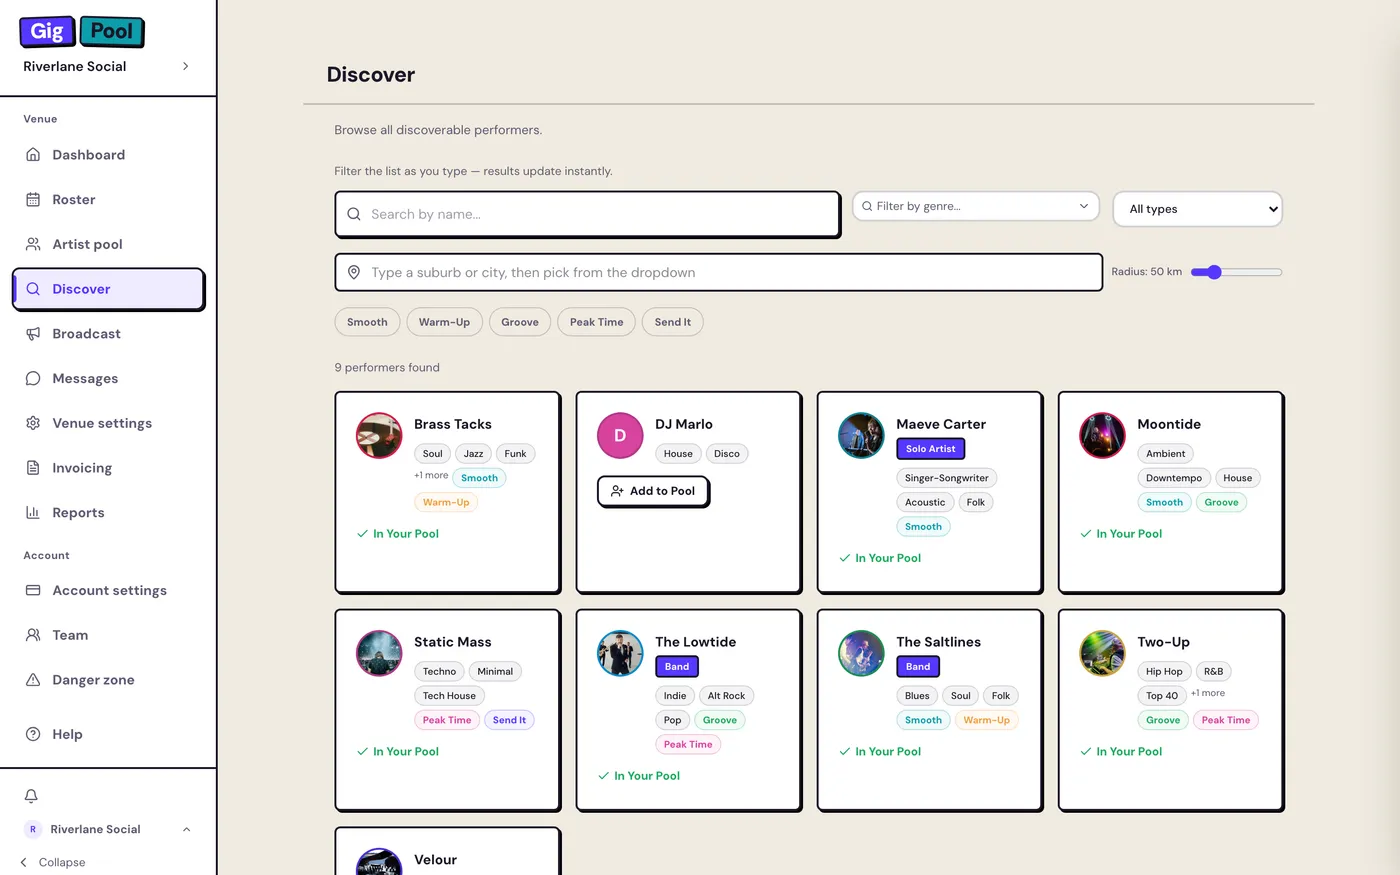Click the Account settings card icon

pos(33,590)
